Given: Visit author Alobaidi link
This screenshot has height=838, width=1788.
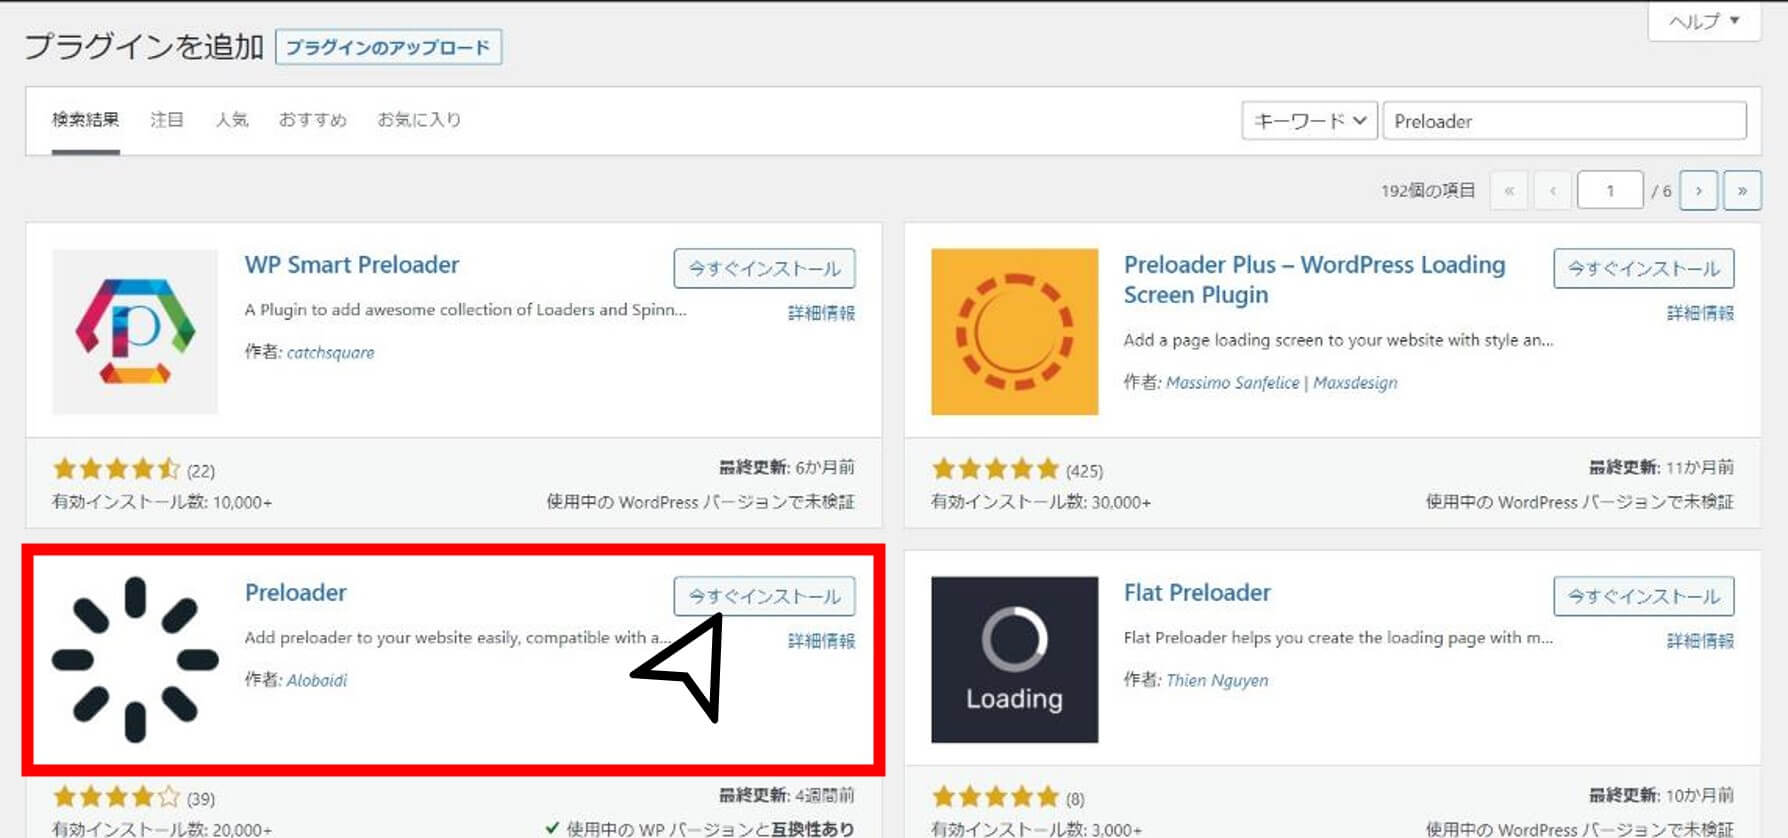Looking at the screenshot, I should 317,680.
